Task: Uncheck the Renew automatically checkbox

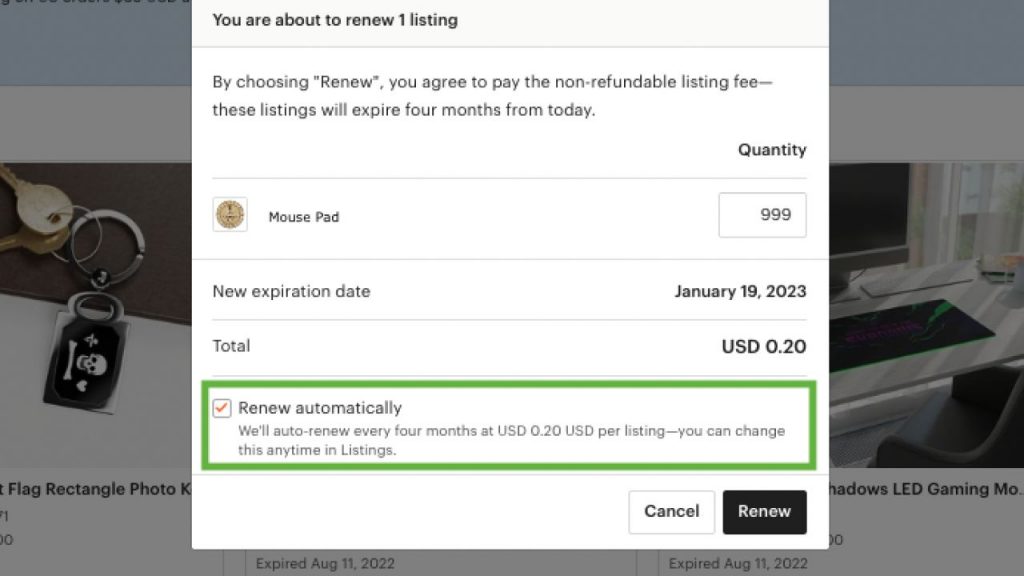Action: (x=222, y=408)
